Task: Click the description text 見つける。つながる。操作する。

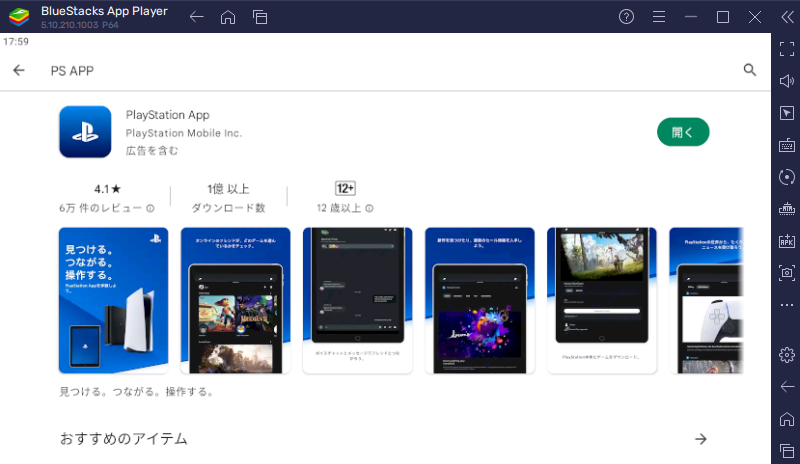Action: click(x=137, y=392)
